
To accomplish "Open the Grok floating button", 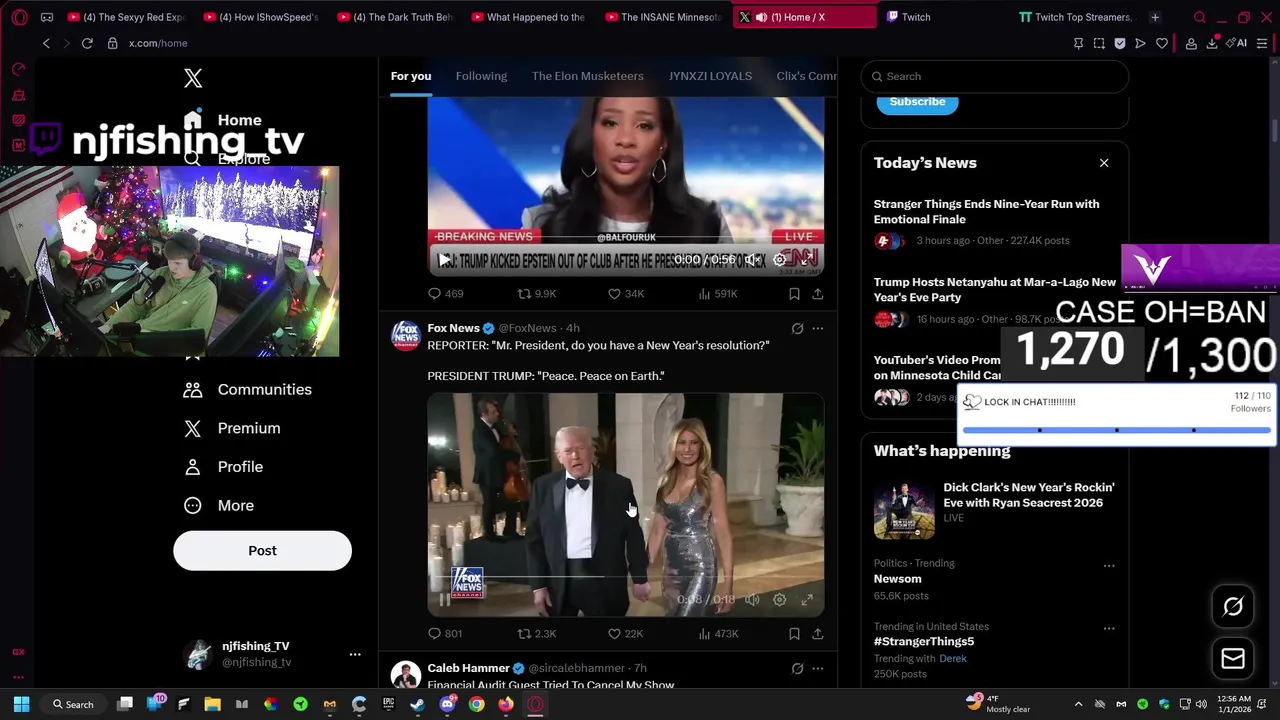I will [x=1232, y=607].
